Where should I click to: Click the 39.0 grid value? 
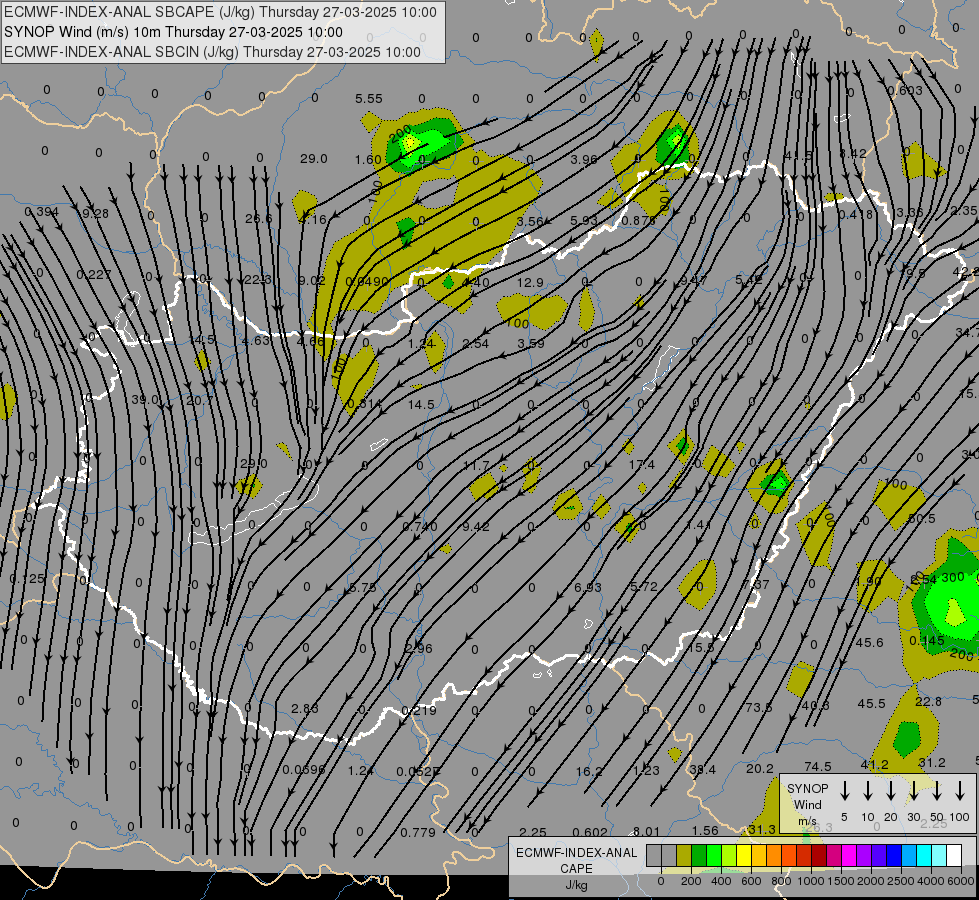pyautogui.click(x=145, y=400)
